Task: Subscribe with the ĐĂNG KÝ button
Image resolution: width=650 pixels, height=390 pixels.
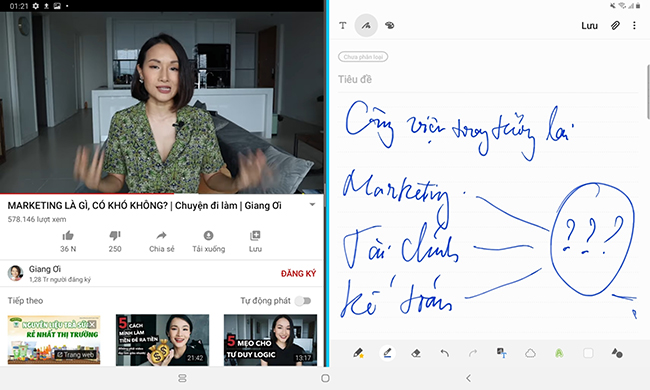Action: click(x=298, y=274)
